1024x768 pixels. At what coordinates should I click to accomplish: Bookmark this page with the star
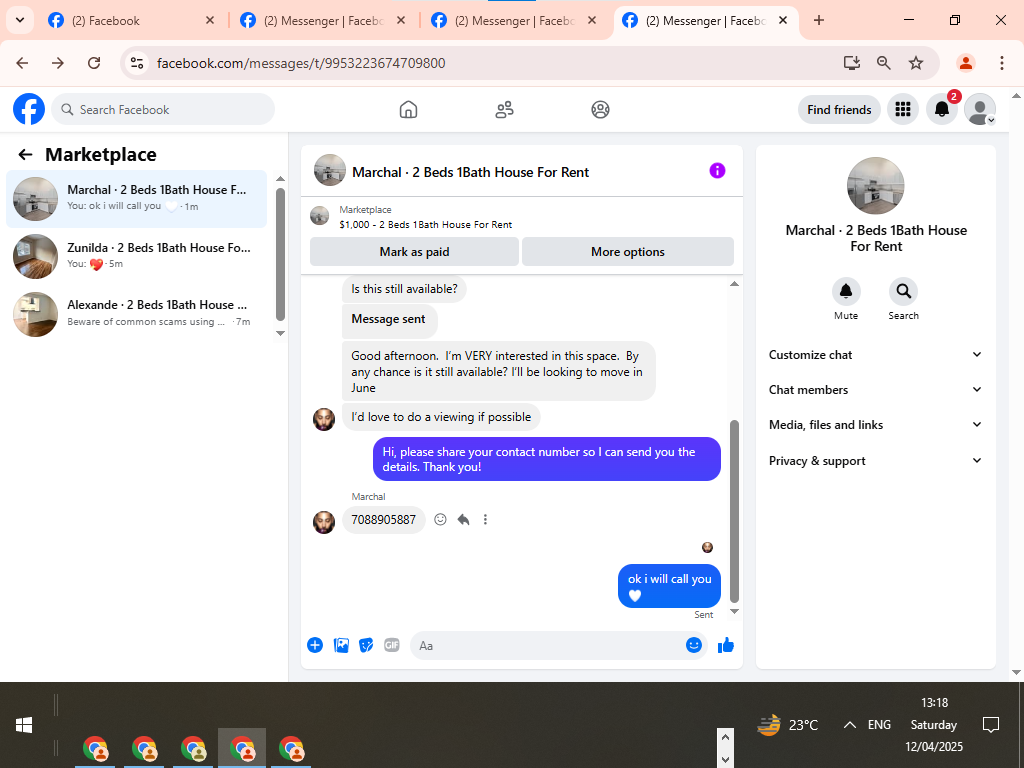click(x=916, y=63)
